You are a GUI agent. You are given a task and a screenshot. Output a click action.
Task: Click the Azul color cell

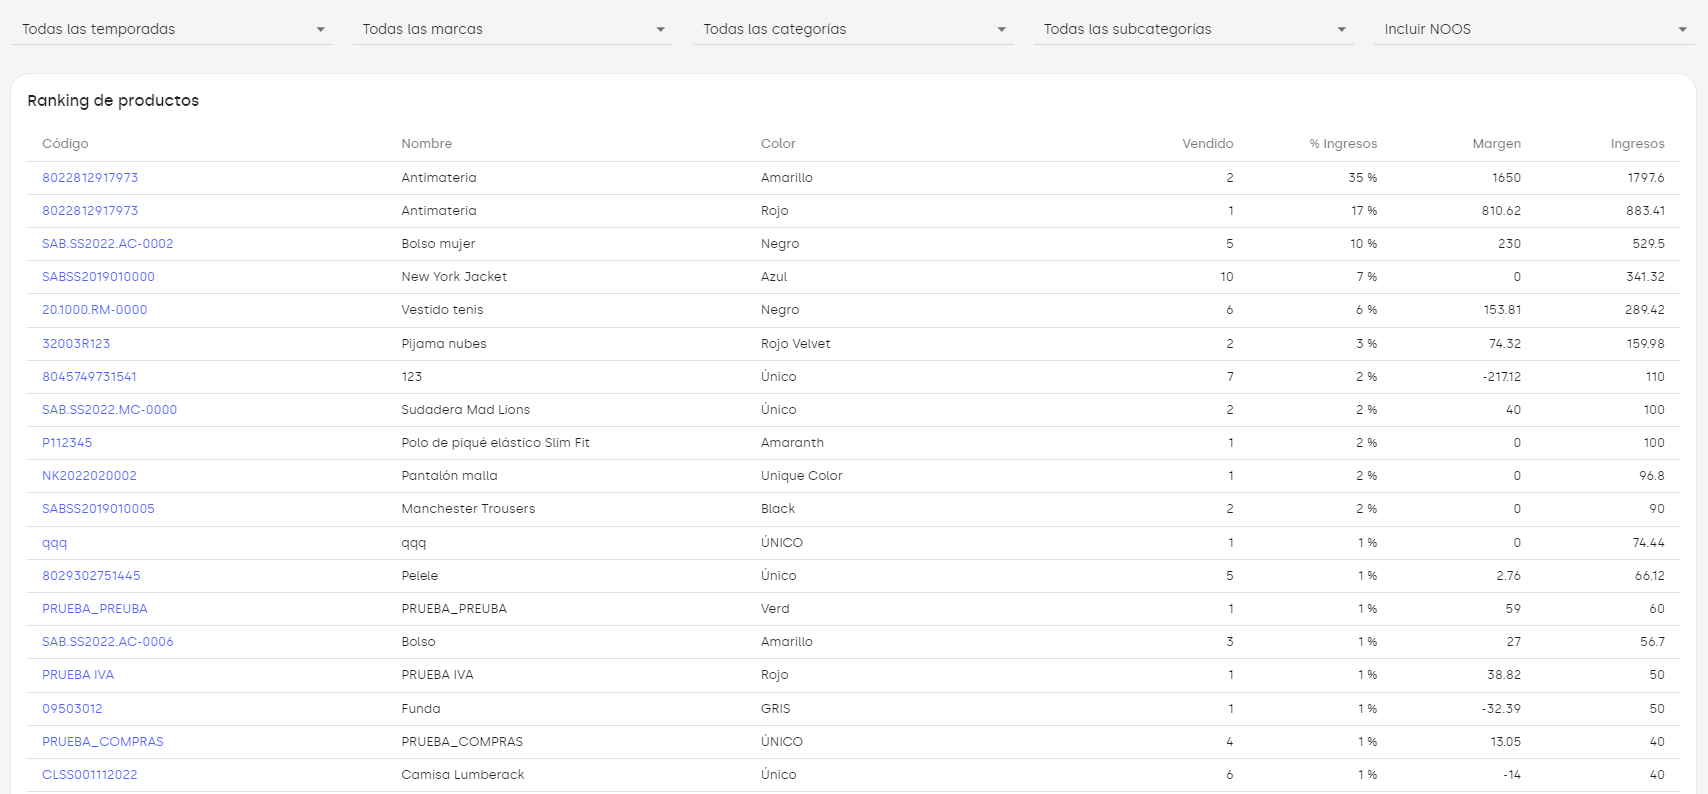point(774,276)
